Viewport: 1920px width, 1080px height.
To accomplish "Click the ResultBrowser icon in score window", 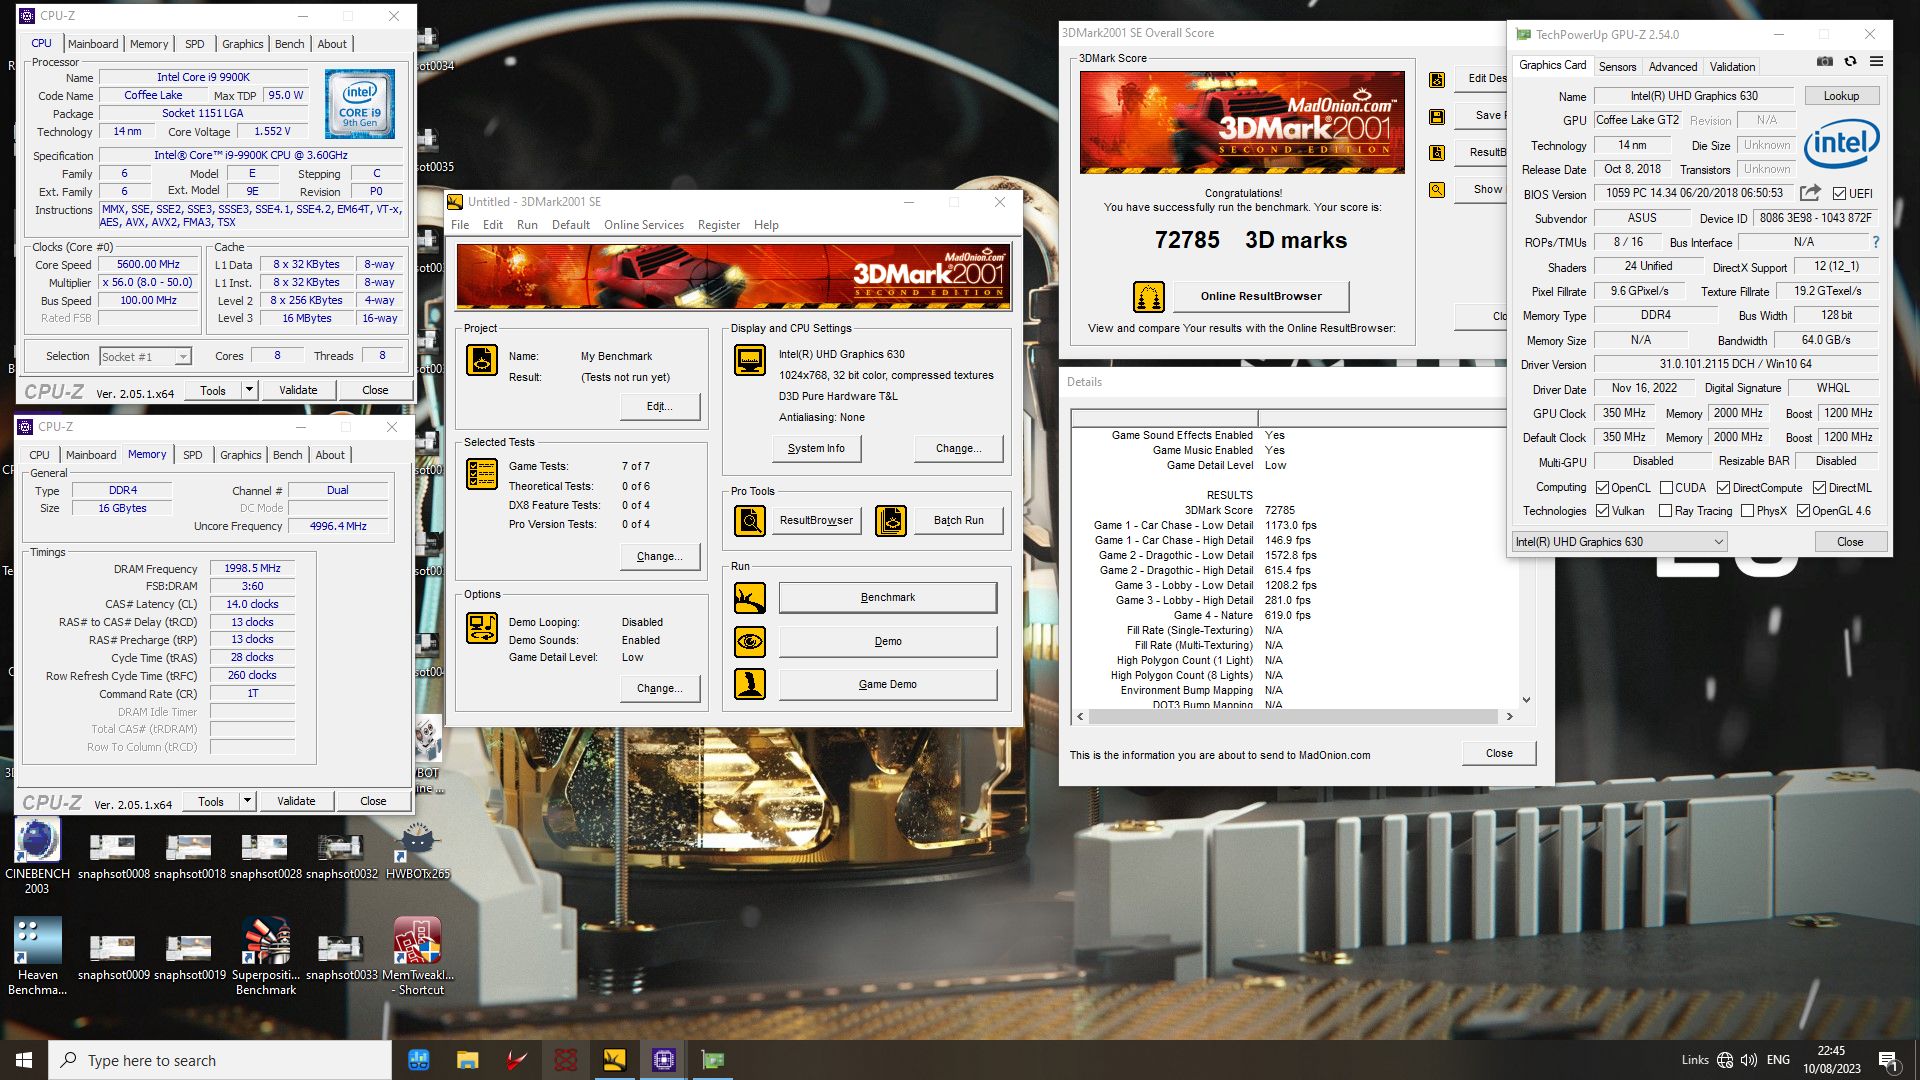I will click(x=1437, y=153).
